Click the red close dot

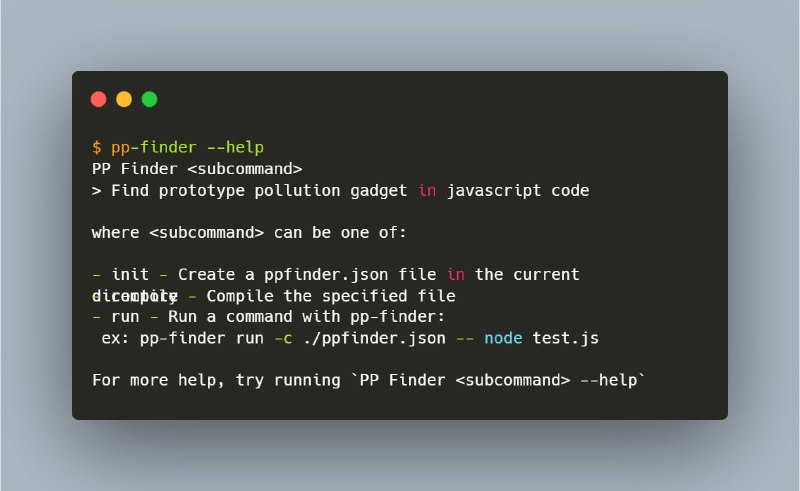[x=98, y=99]
